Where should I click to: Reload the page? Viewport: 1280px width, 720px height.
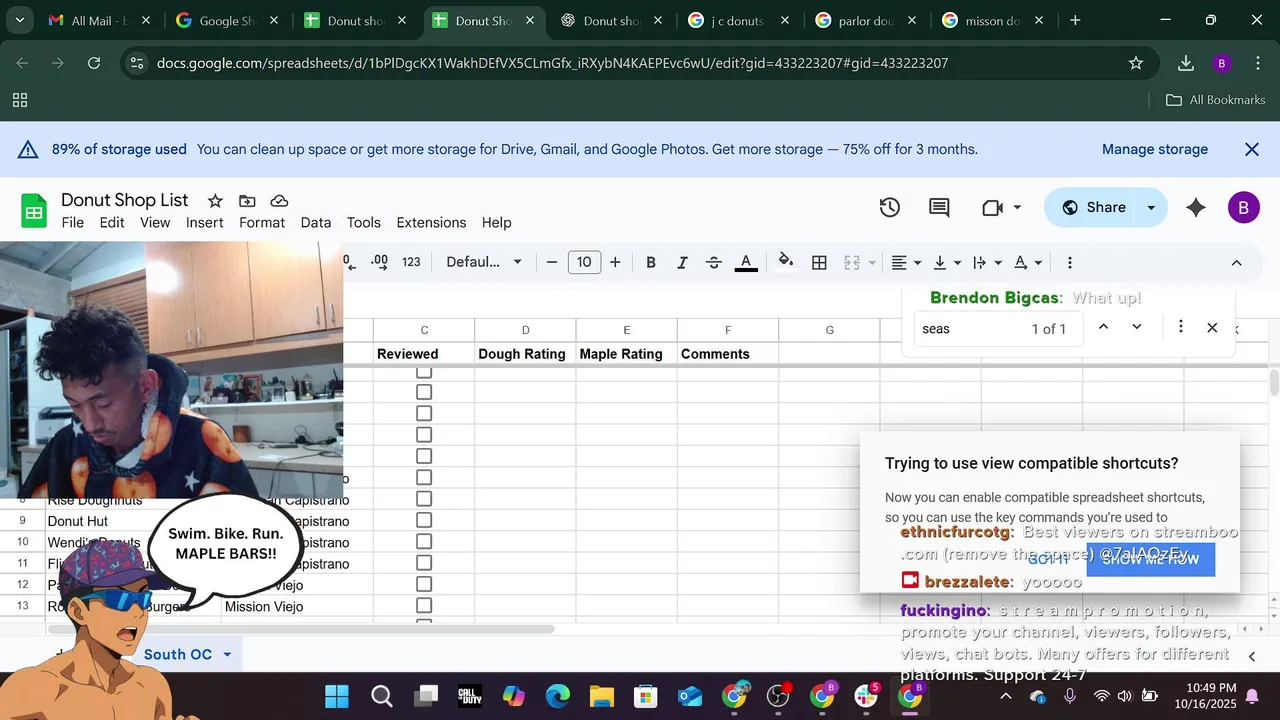point(94,63)
